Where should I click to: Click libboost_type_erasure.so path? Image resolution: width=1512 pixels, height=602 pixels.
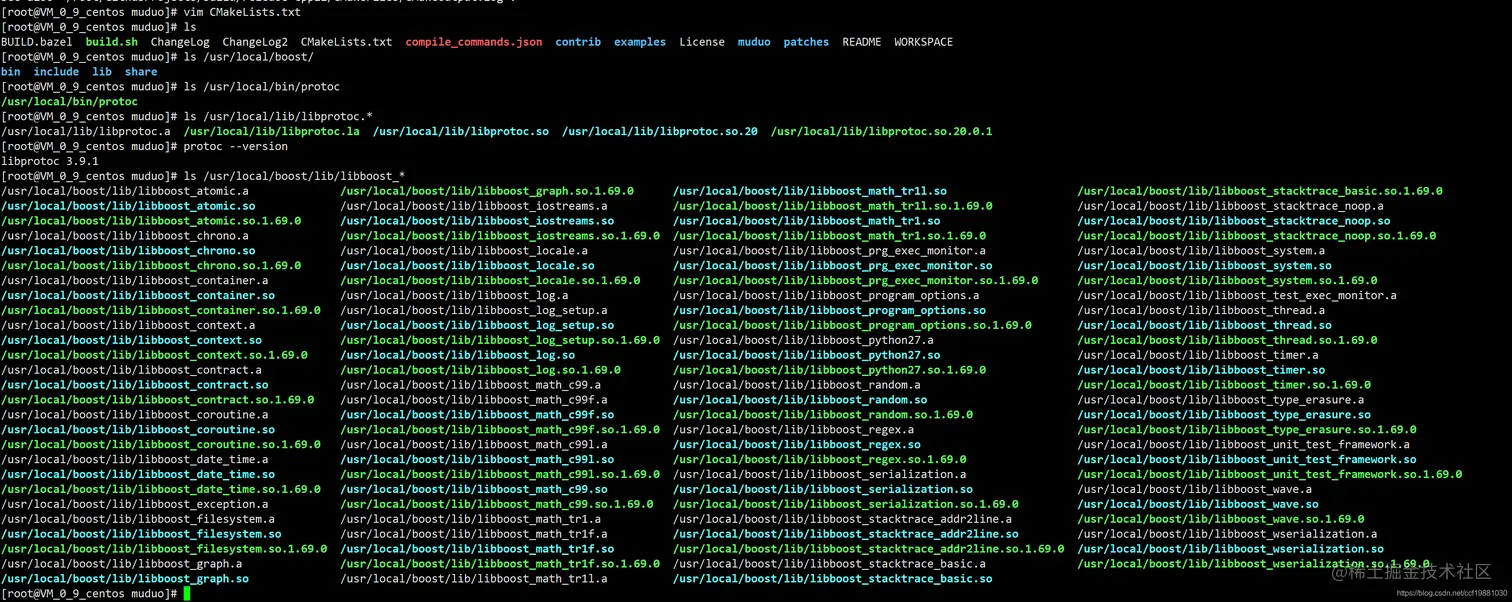tap(1224, 415)
